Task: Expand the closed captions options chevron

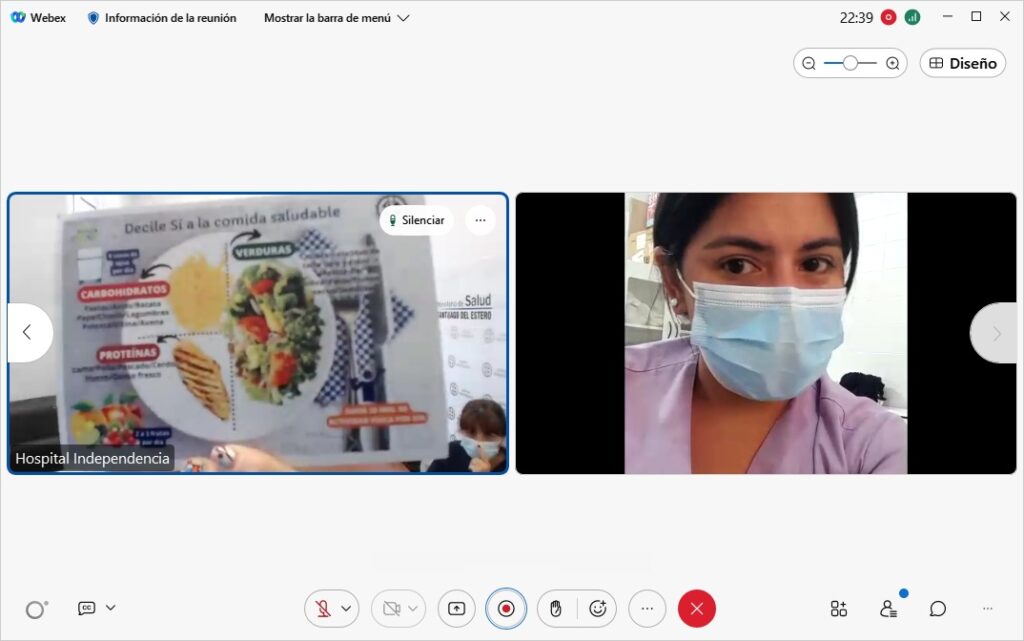Action: (108, 608)
